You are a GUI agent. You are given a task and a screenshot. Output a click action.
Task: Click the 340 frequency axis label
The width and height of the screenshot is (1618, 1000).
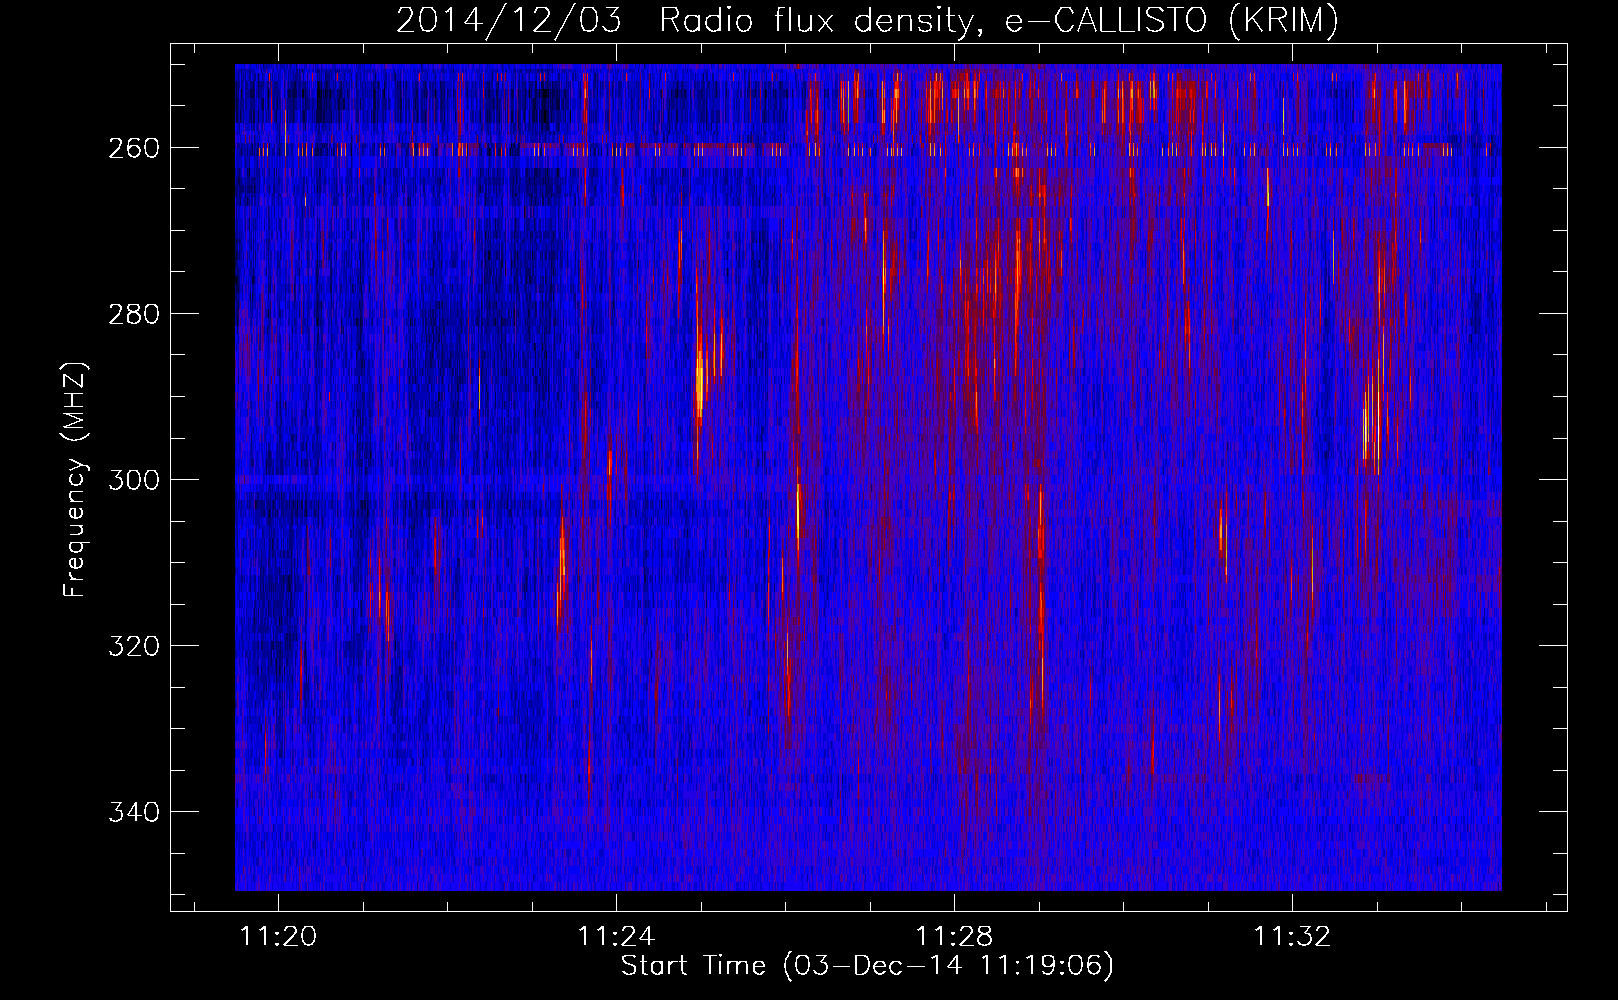point(133,812)
